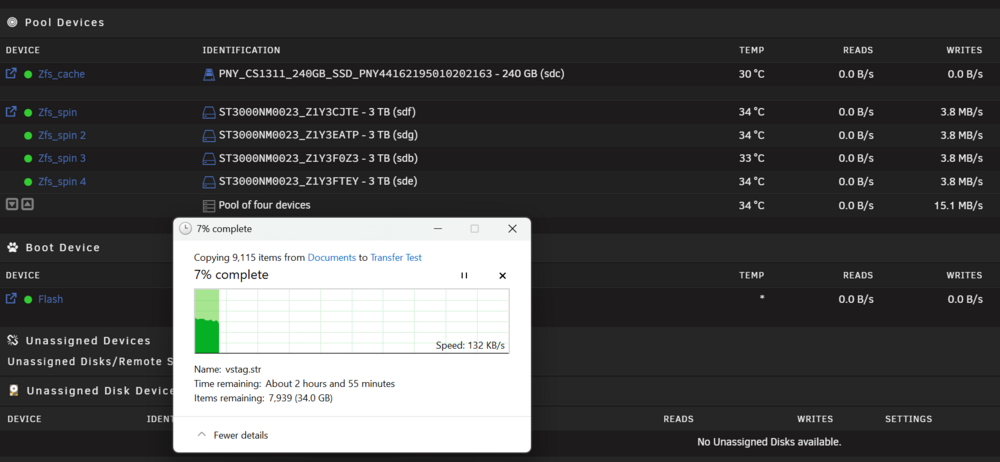Screen dimensions: 1000x462
Task: Click the Pool Devices READS column header
Action: click(857, 50)
